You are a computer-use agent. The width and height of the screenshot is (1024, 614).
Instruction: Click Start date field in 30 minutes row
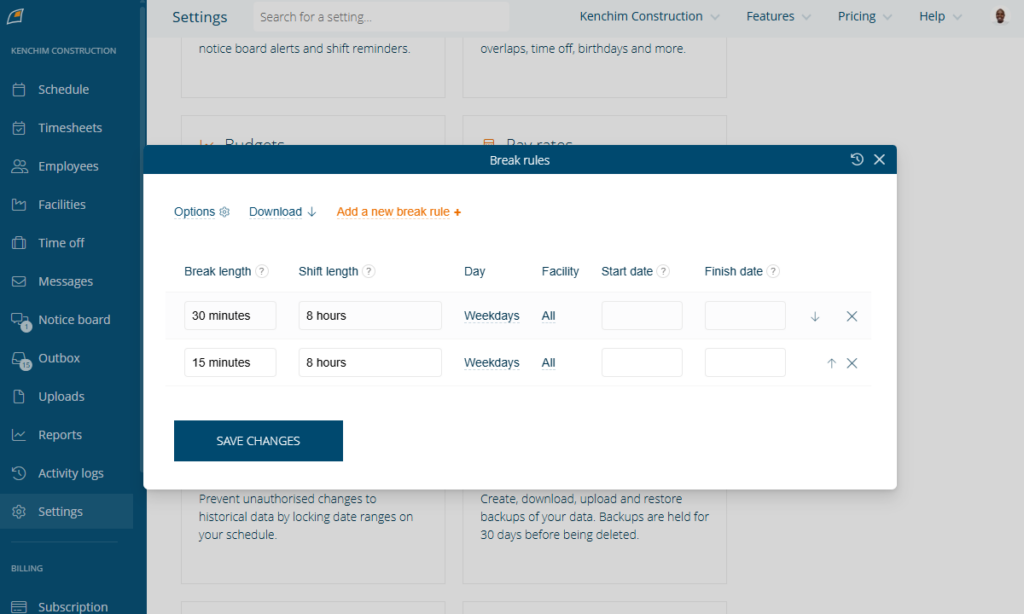point(642,315)
